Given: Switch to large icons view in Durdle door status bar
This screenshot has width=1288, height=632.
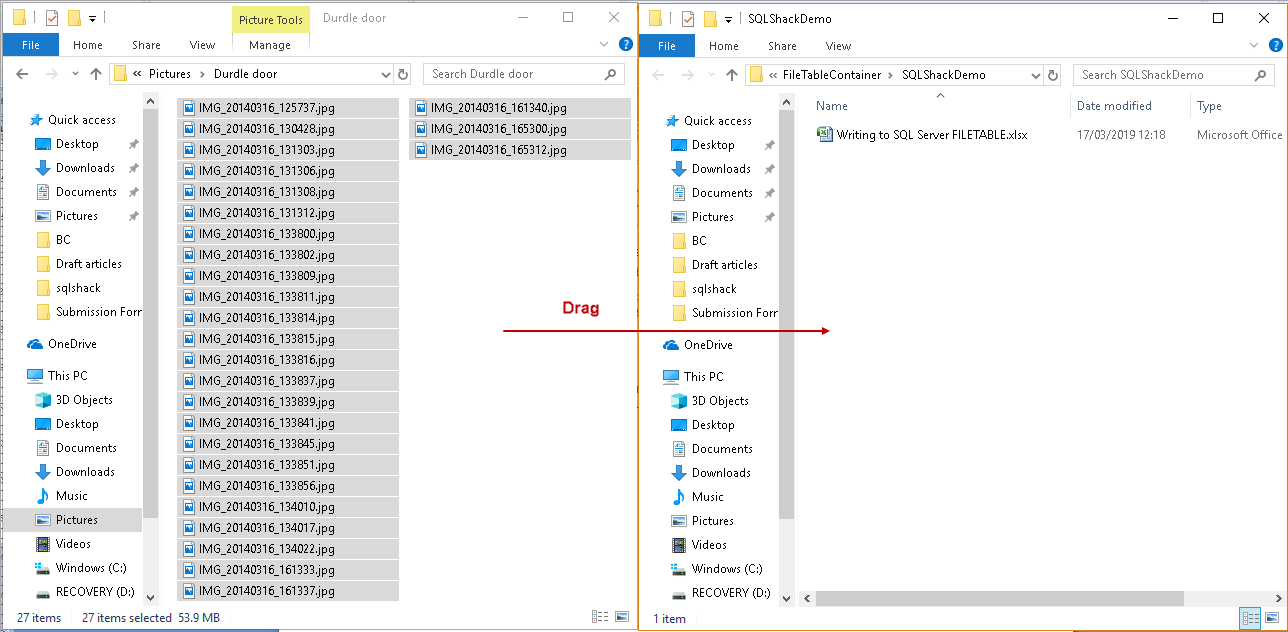Looking at the screenshot, I should pyautogui.click(x=622, y=617).
